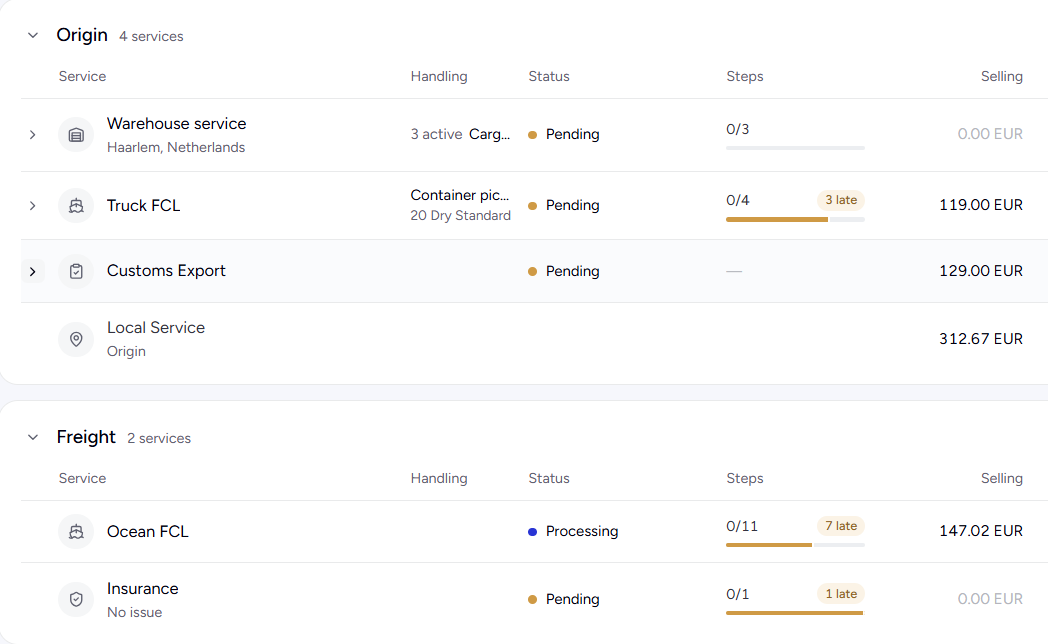Click the "4 services" count label
This screenshot has width=1048, height=644.
click(x=151, y=37)
